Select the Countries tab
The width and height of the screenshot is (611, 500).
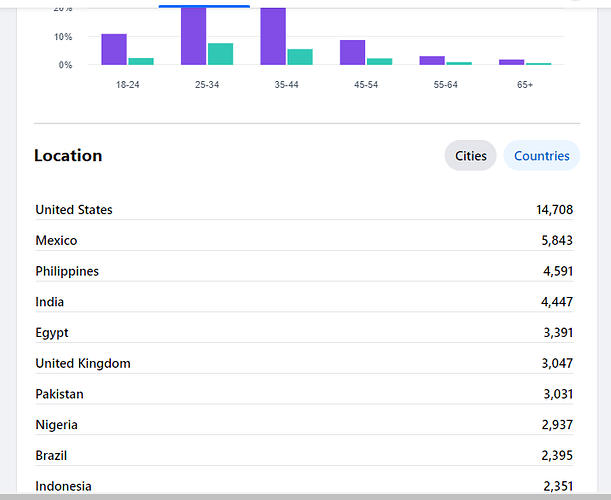pyautogui.click(x=541, y=156)
